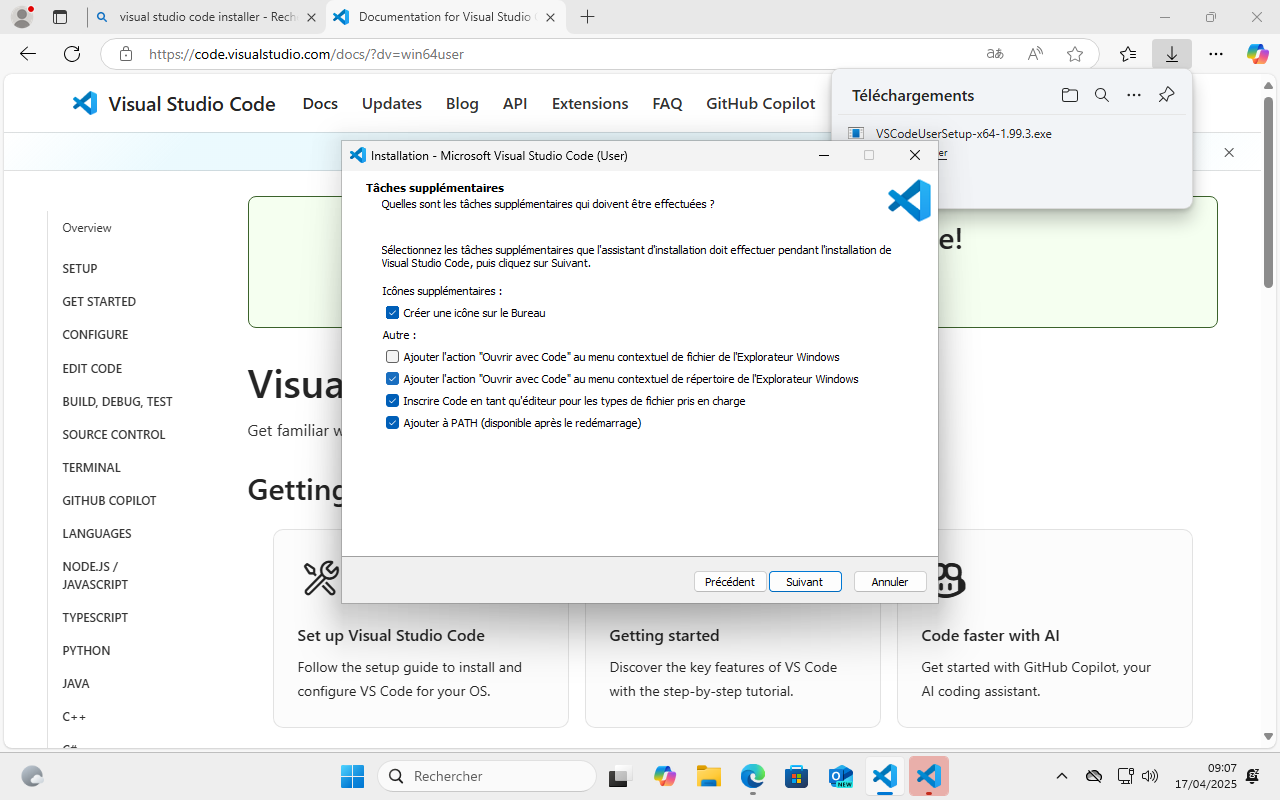This screenshot has width=1280, height=800.
Task: Open the Copilot sidebar icon
Action: point(1258,54)
